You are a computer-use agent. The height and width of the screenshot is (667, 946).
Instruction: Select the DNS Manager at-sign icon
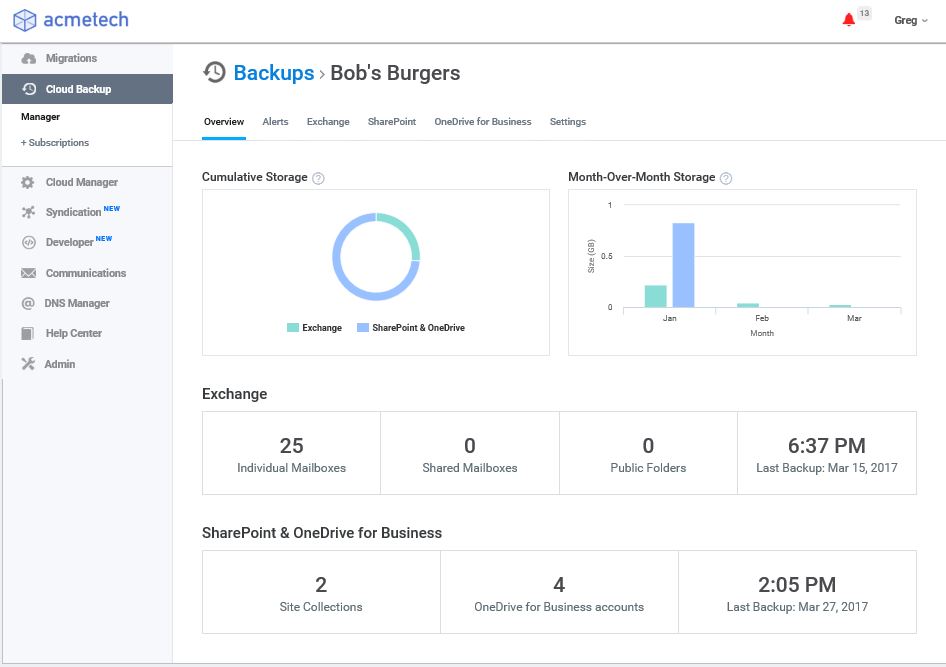tap(28, 303)
